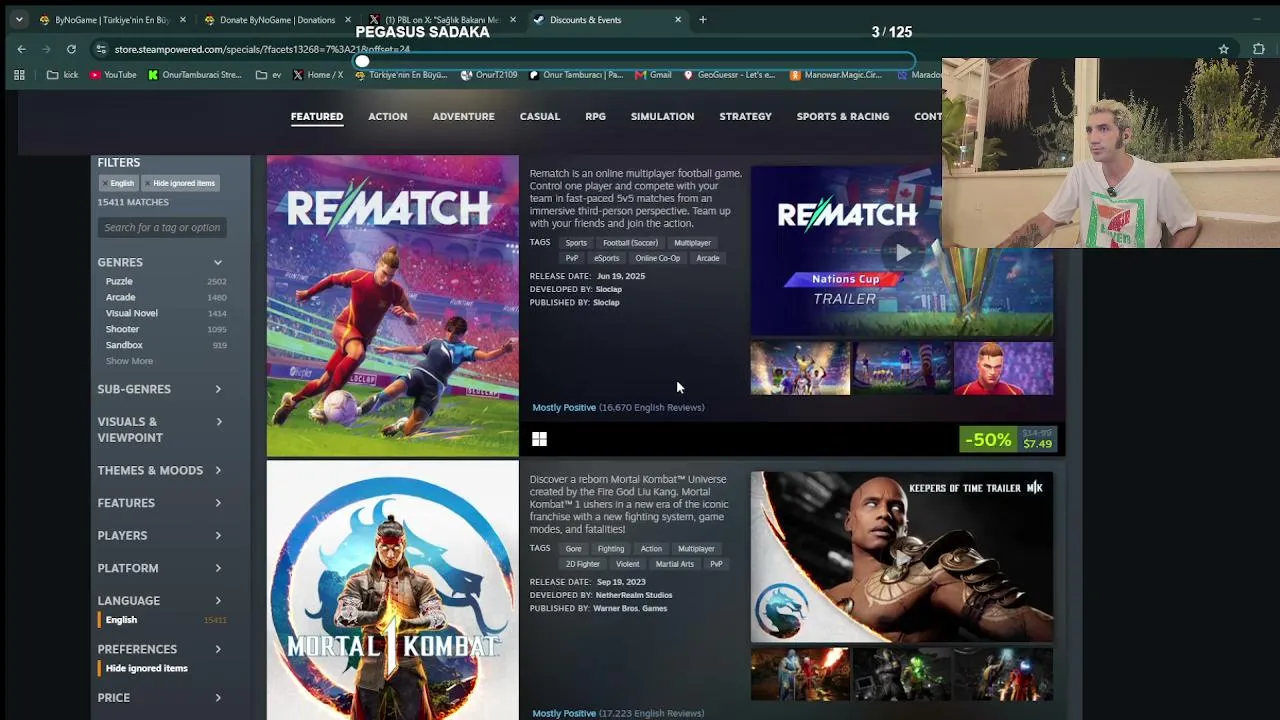This screenshot has height=720, width=1280.
Task: Open NetherRealm Studios developer link
Action: coord(634,596)
